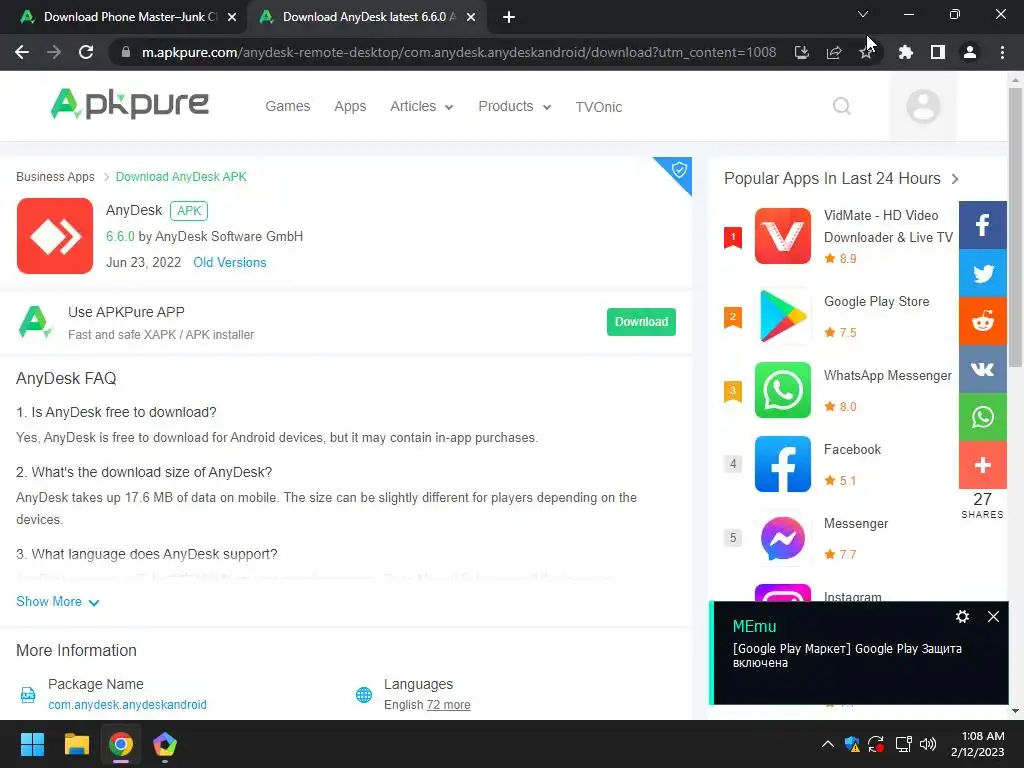
Task: Expand the Products dropdown menu
Action: tap(515, 106)
